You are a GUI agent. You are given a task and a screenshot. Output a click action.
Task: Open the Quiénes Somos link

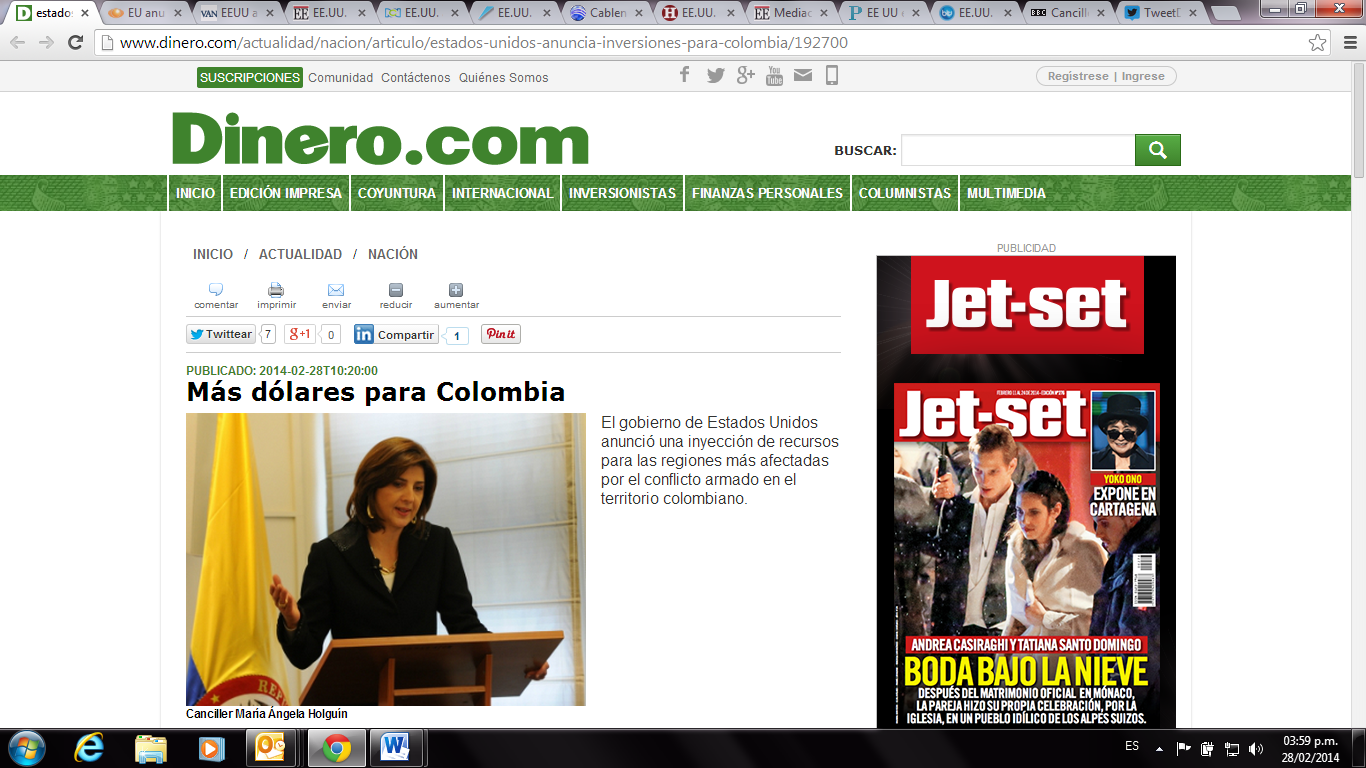(504, 77)
